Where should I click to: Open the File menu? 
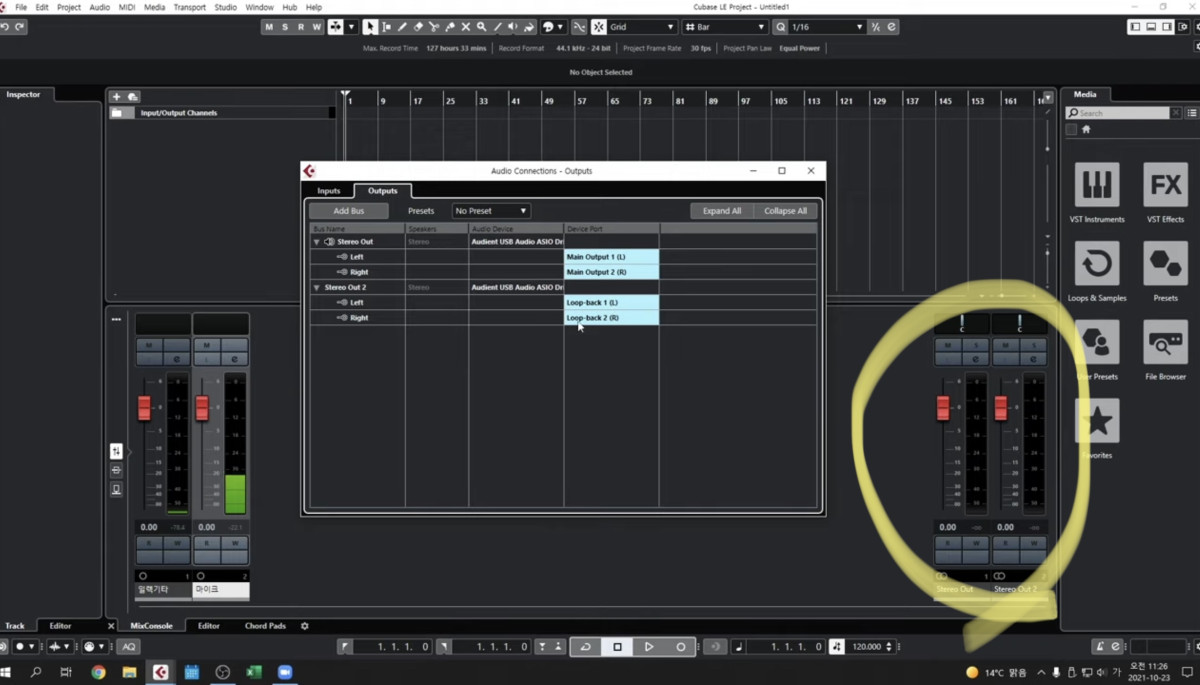coord(21,7)
